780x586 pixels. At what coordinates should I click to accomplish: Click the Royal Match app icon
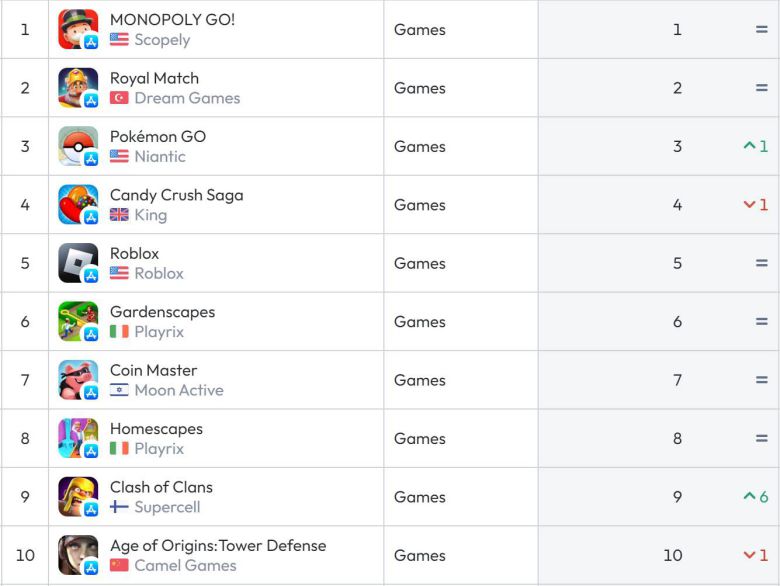78,88
